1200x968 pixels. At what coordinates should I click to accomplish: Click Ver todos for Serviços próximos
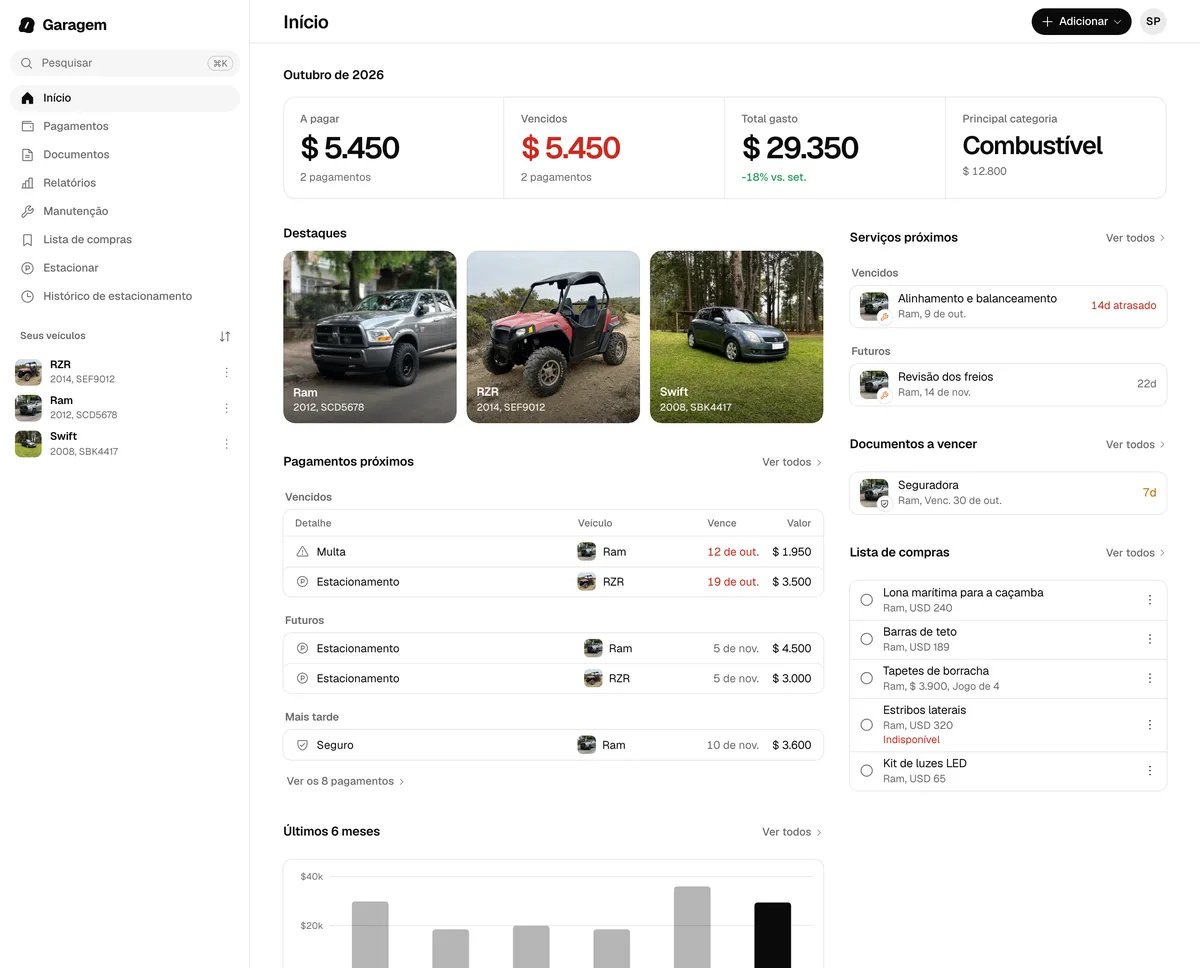coord(1136,238)
